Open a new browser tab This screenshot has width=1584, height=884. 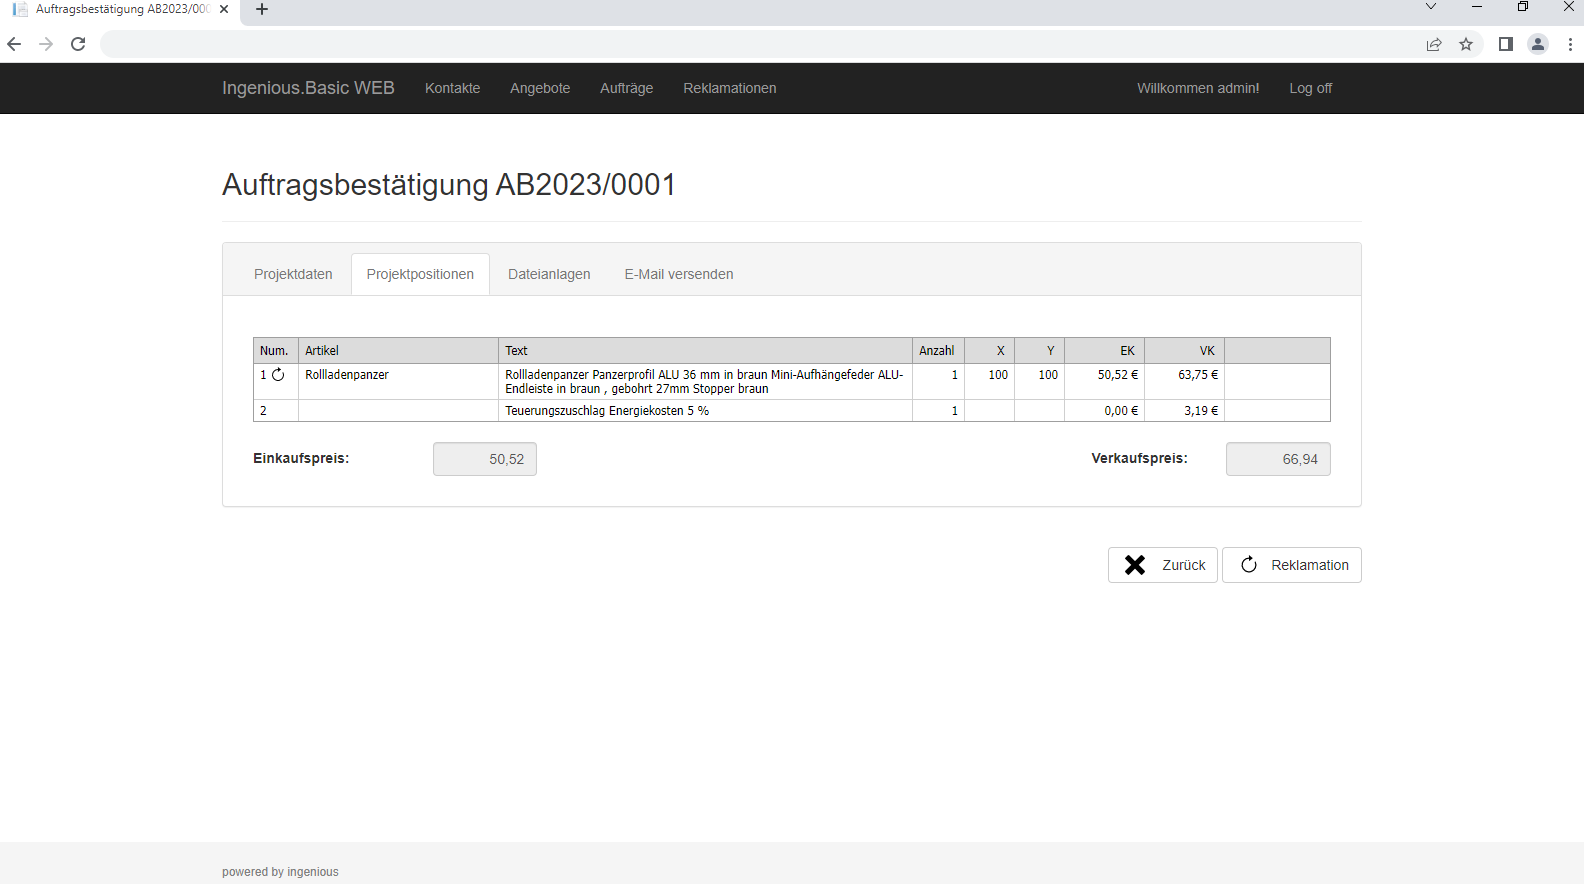tap(262, 9)
